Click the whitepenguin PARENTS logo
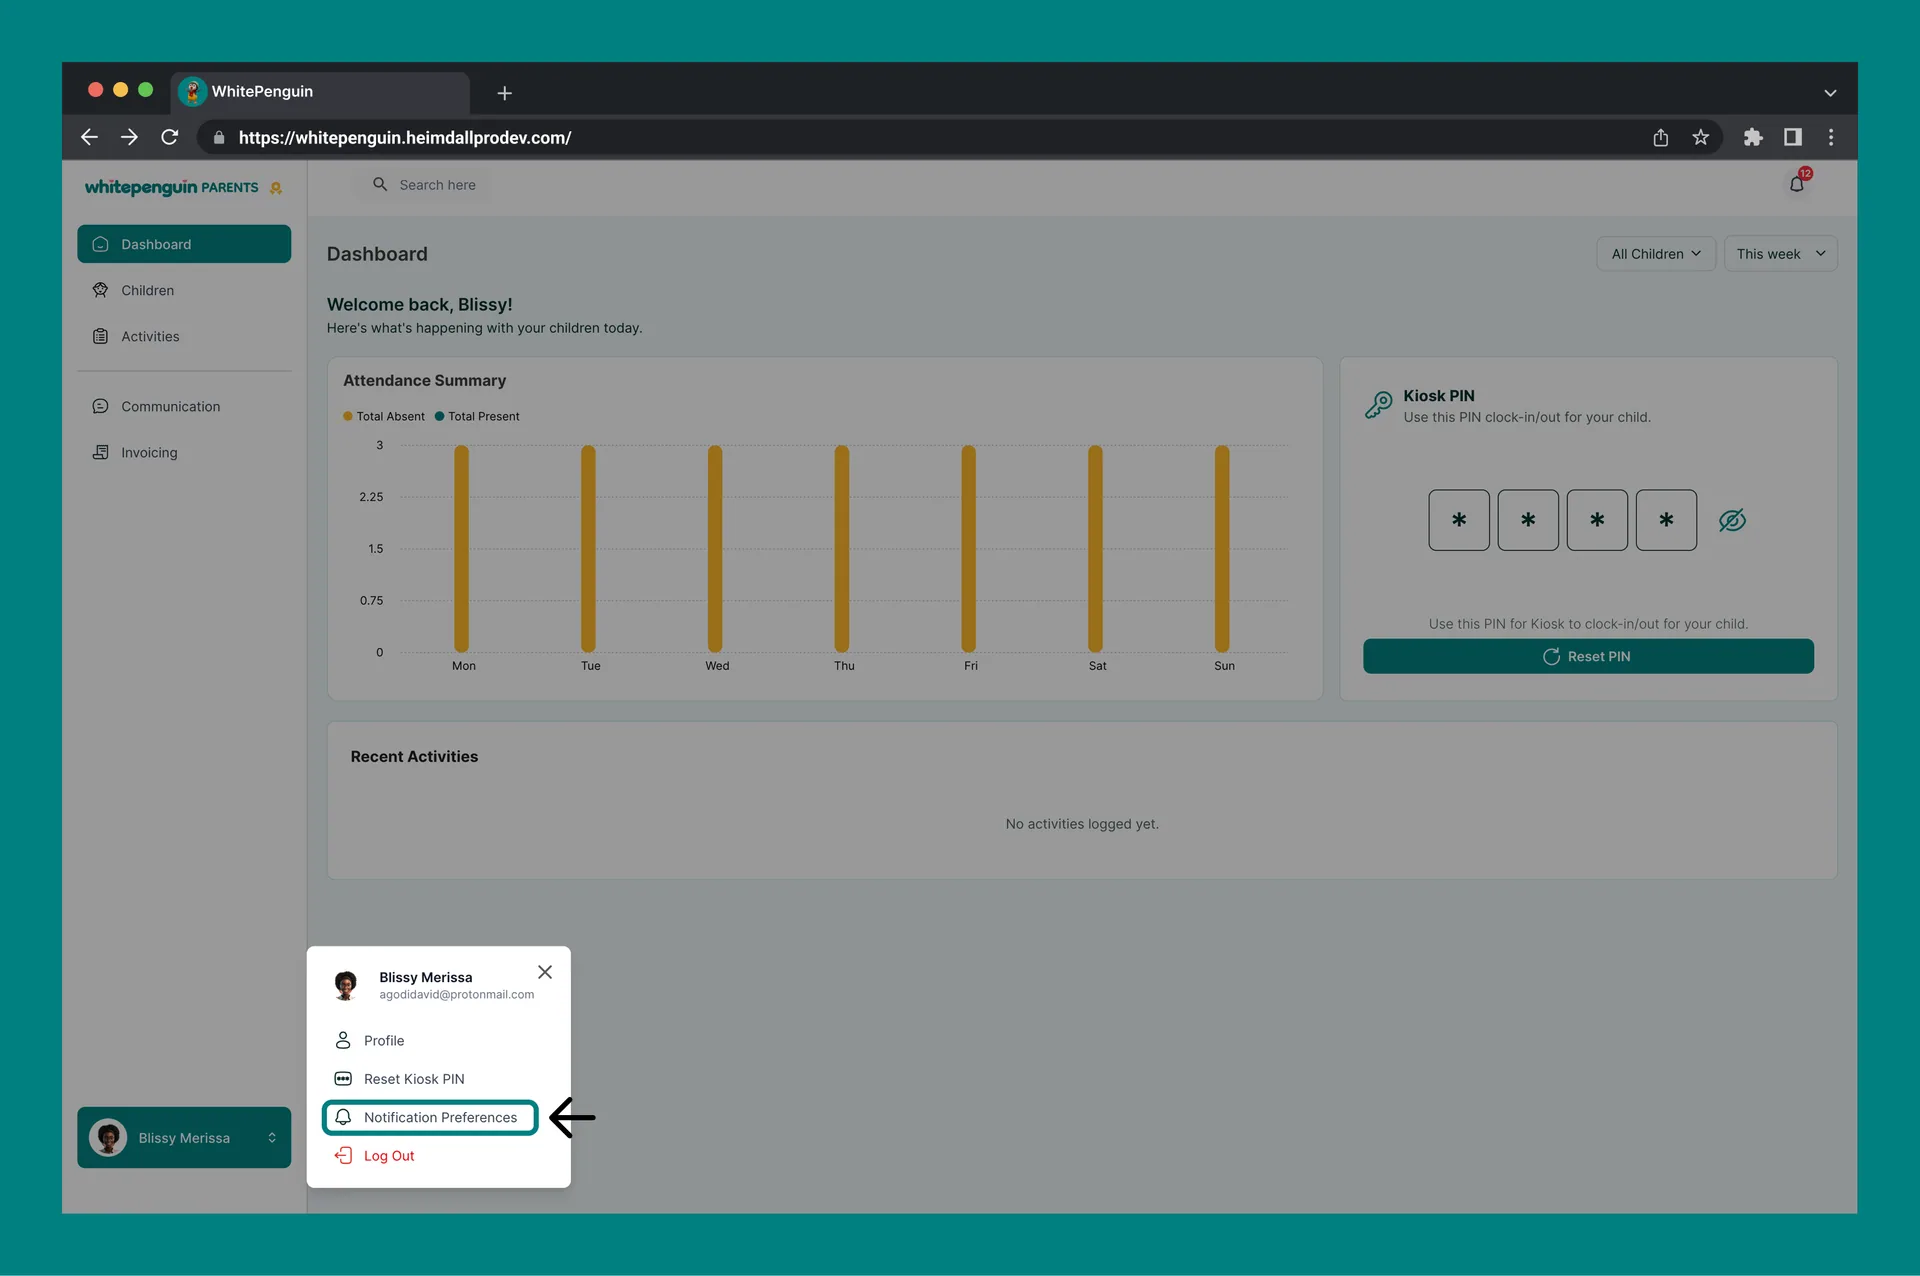Viewport: 1920px width, 1276px height. 183,187
